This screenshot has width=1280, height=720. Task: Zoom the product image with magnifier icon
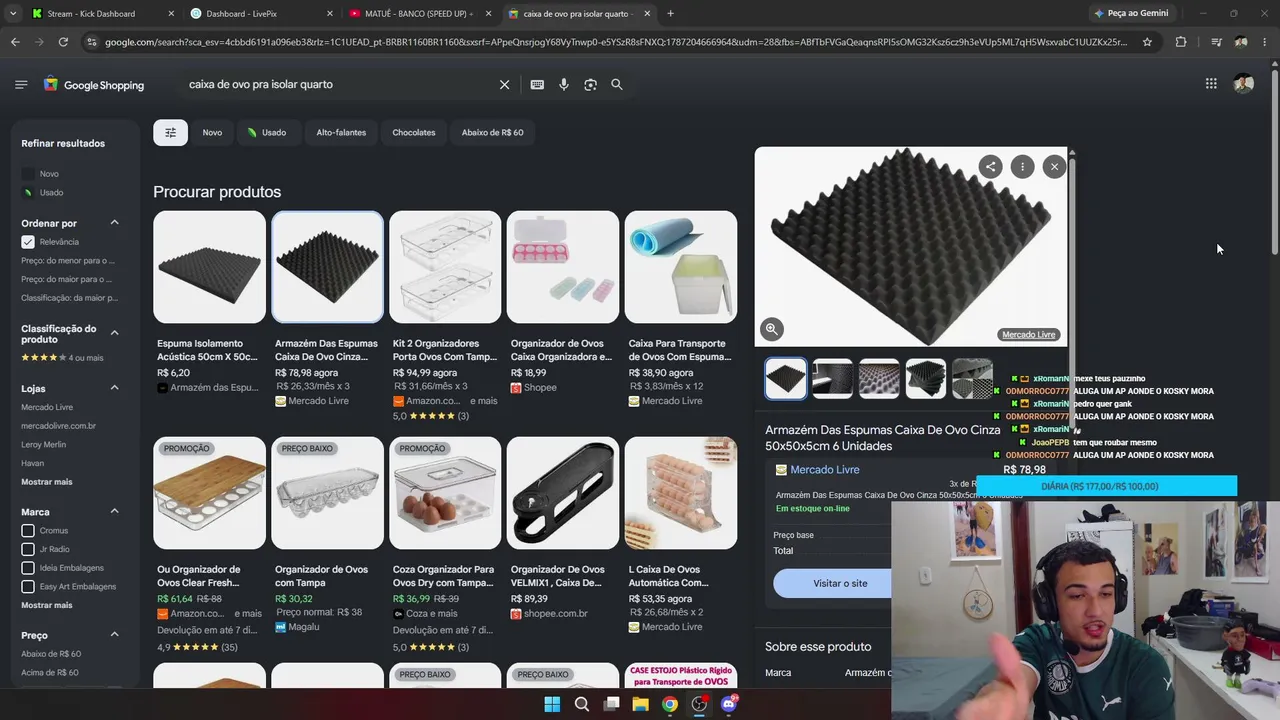(772, 328)
